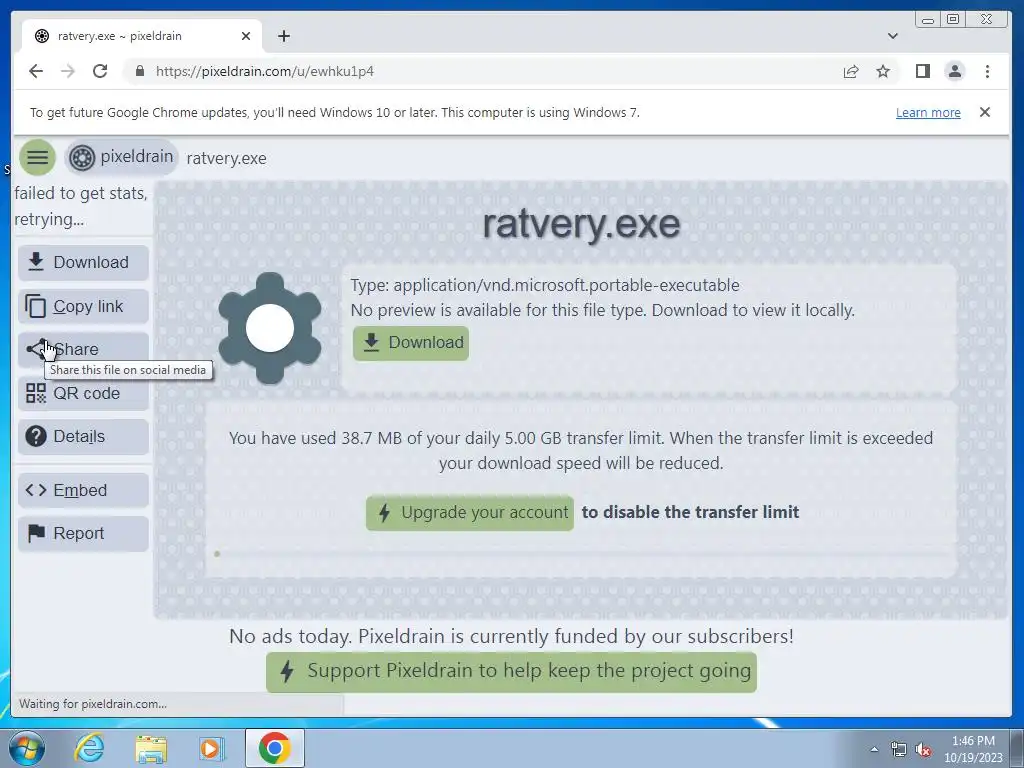Open the taskbar clock and date

pos(973,749)
